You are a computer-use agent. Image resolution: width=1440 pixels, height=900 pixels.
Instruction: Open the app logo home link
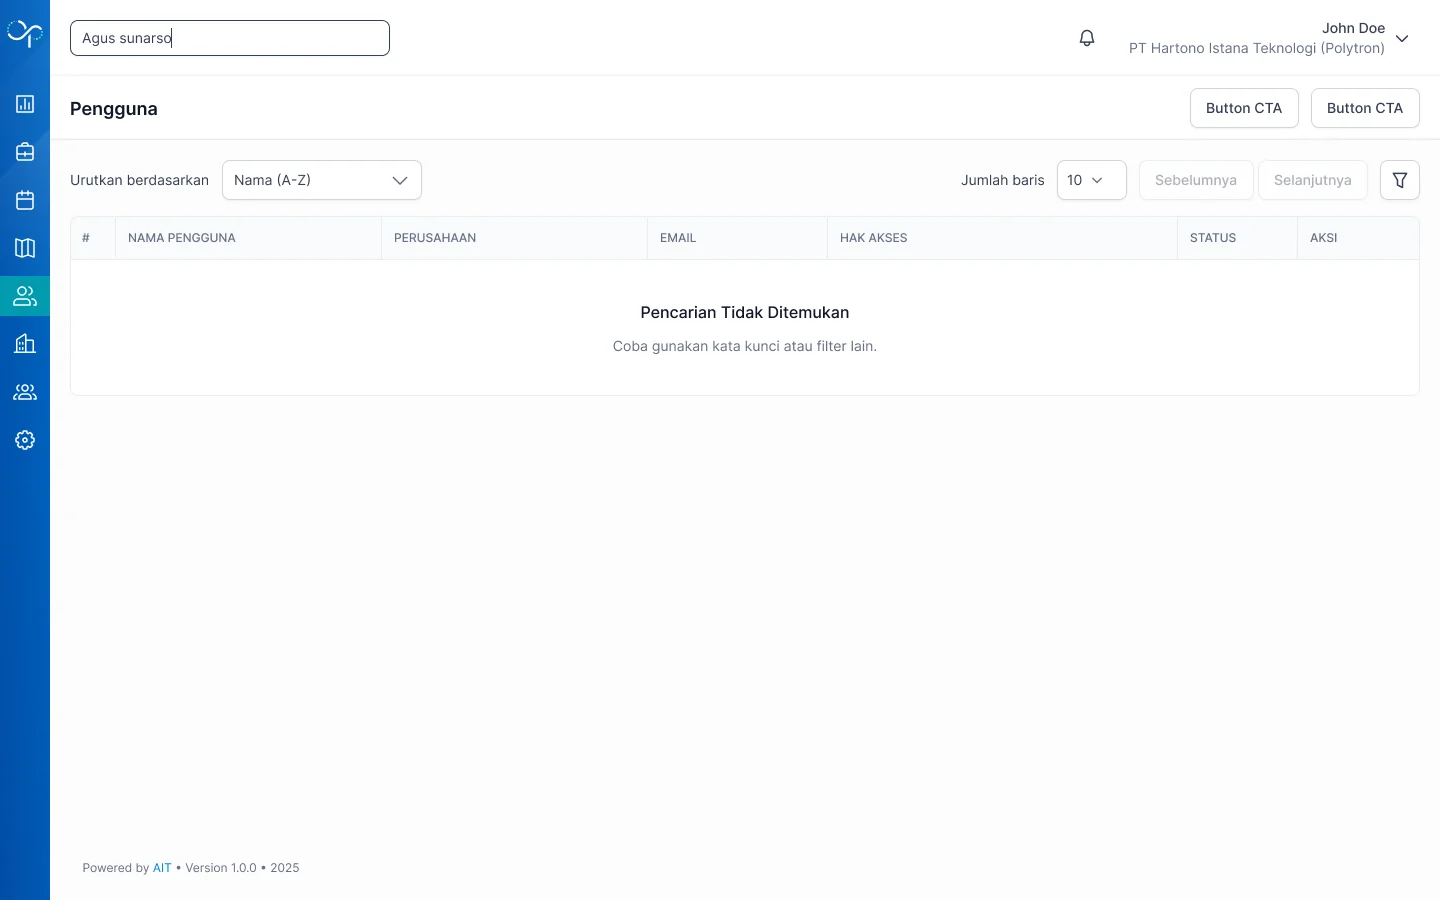[25, 34]
